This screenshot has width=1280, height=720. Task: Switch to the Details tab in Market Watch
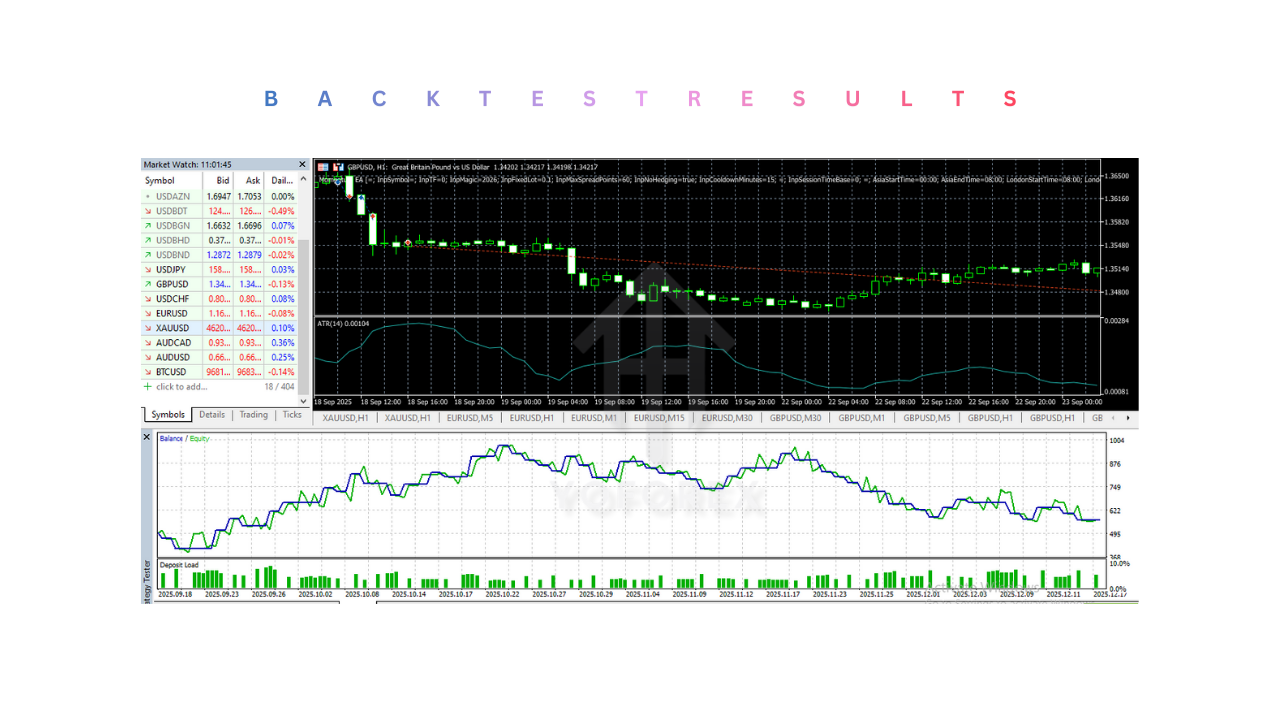tap(212, 414)
